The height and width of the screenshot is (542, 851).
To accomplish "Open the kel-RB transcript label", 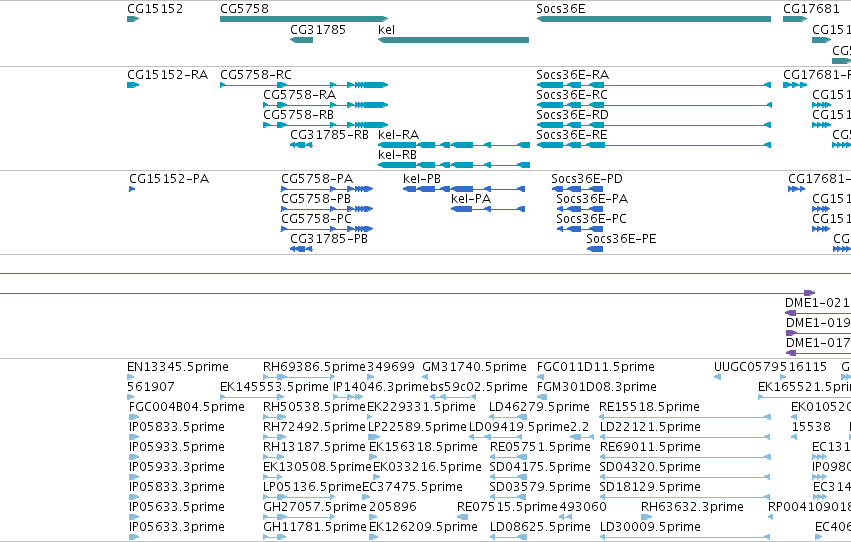I will [397, 155].
